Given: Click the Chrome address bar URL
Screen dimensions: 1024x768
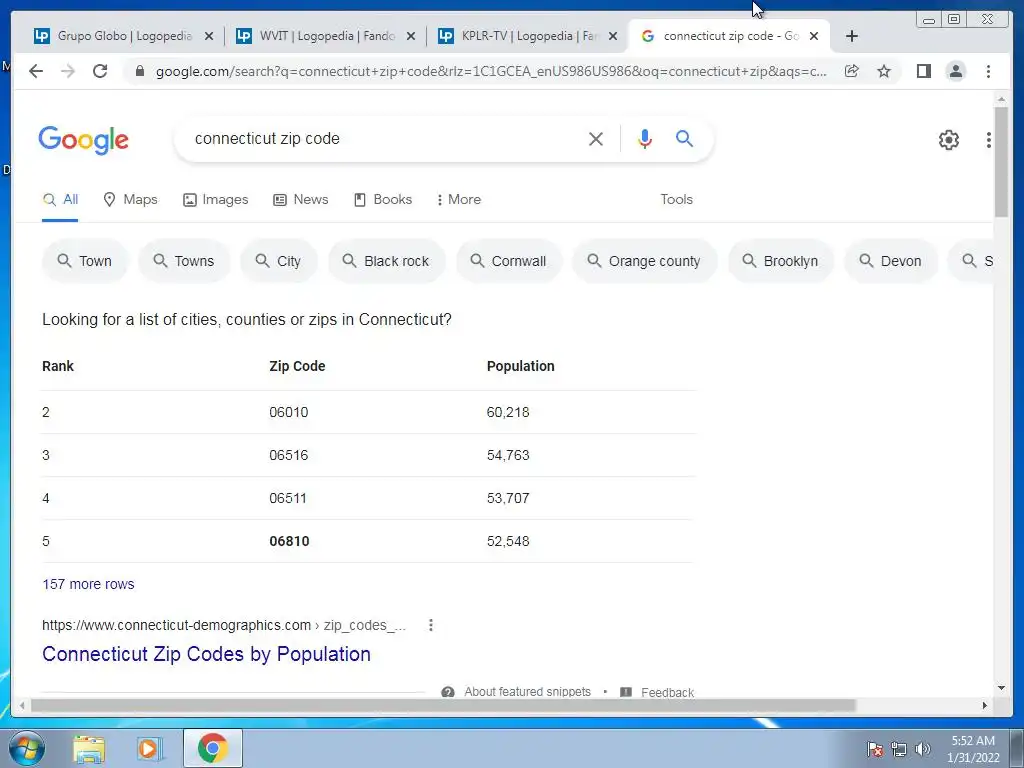Looking at the screenshot, I should pos(491,71).
